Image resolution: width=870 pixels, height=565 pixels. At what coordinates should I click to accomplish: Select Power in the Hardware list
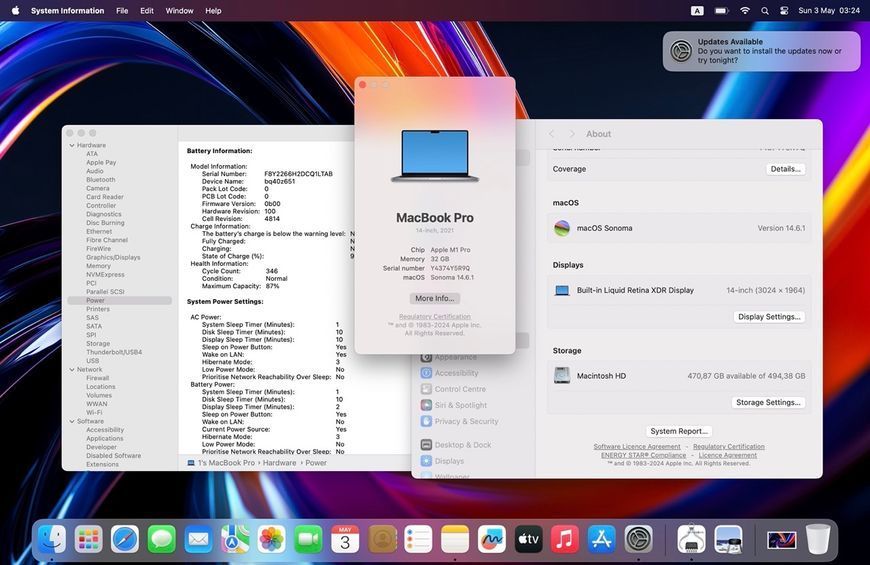click(119, 300)
